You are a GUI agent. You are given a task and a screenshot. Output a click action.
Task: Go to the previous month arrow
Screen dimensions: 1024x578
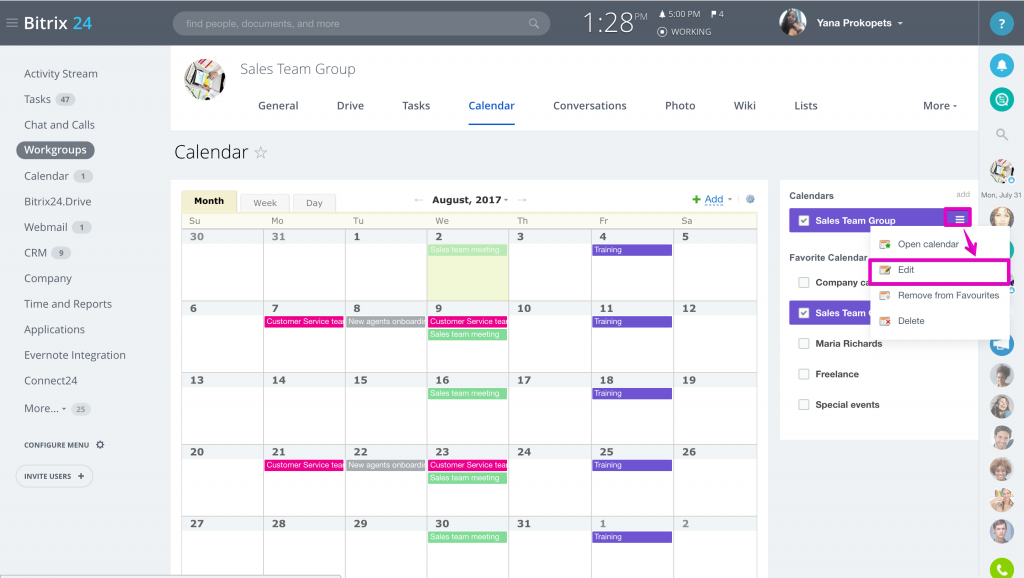[418, 200]
